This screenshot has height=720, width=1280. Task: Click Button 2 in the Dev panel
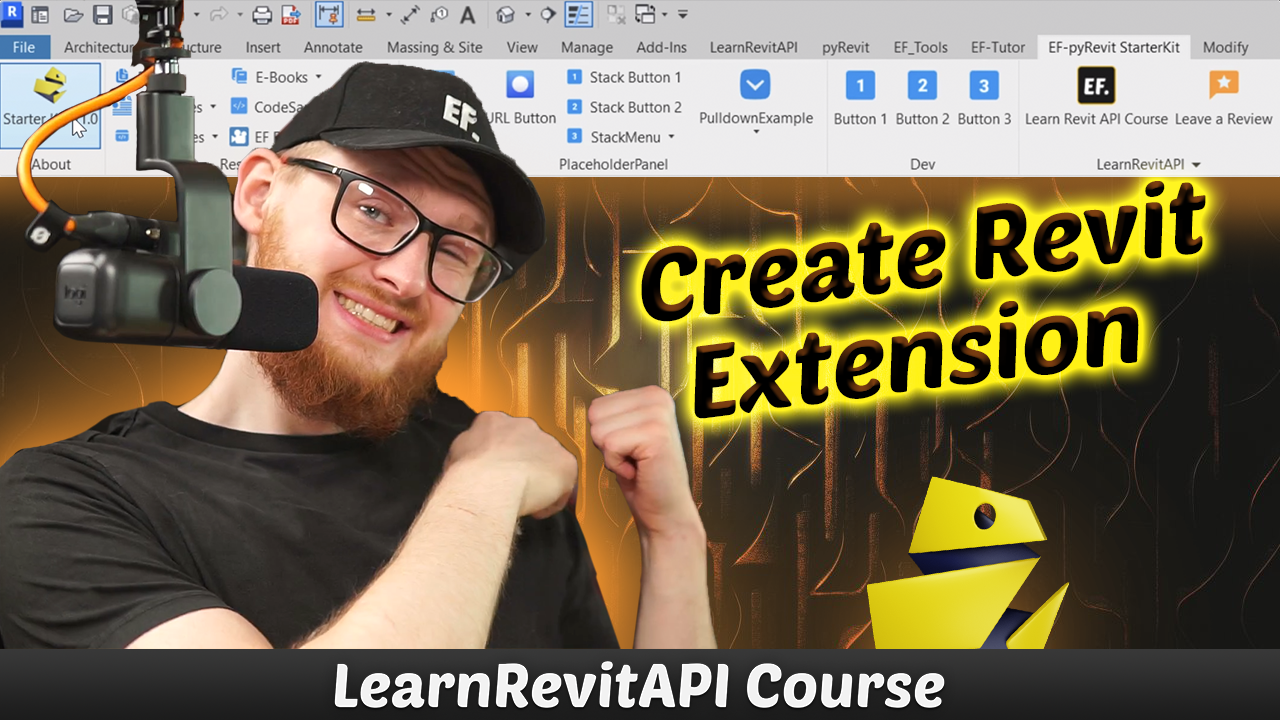tap(921, 97)
